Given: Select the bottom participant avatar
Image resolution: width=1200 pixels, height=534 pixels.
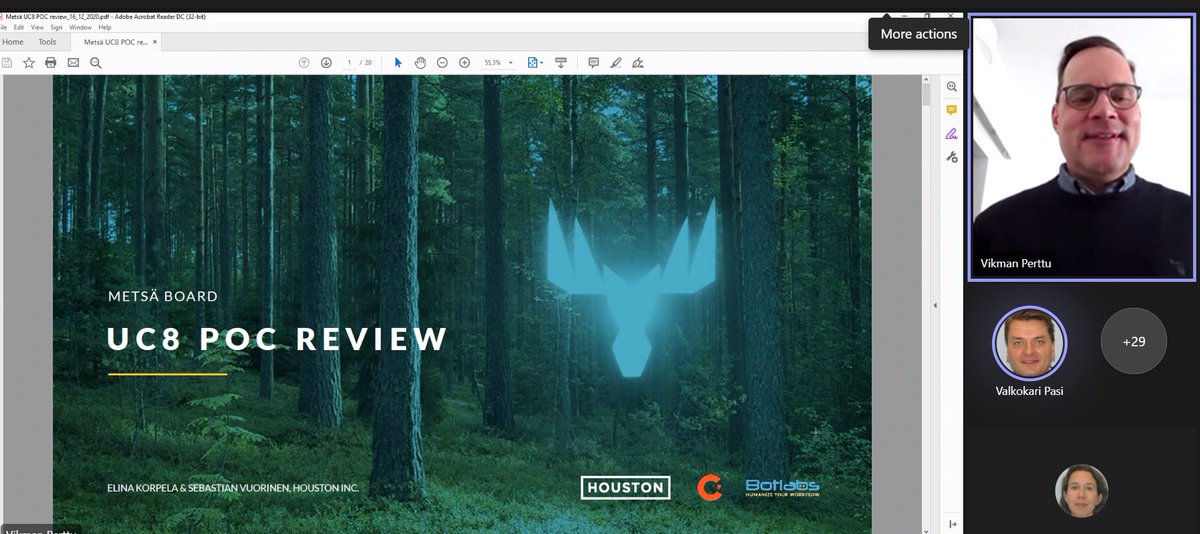Looking at the screenshot, I should pos(1081,491).
